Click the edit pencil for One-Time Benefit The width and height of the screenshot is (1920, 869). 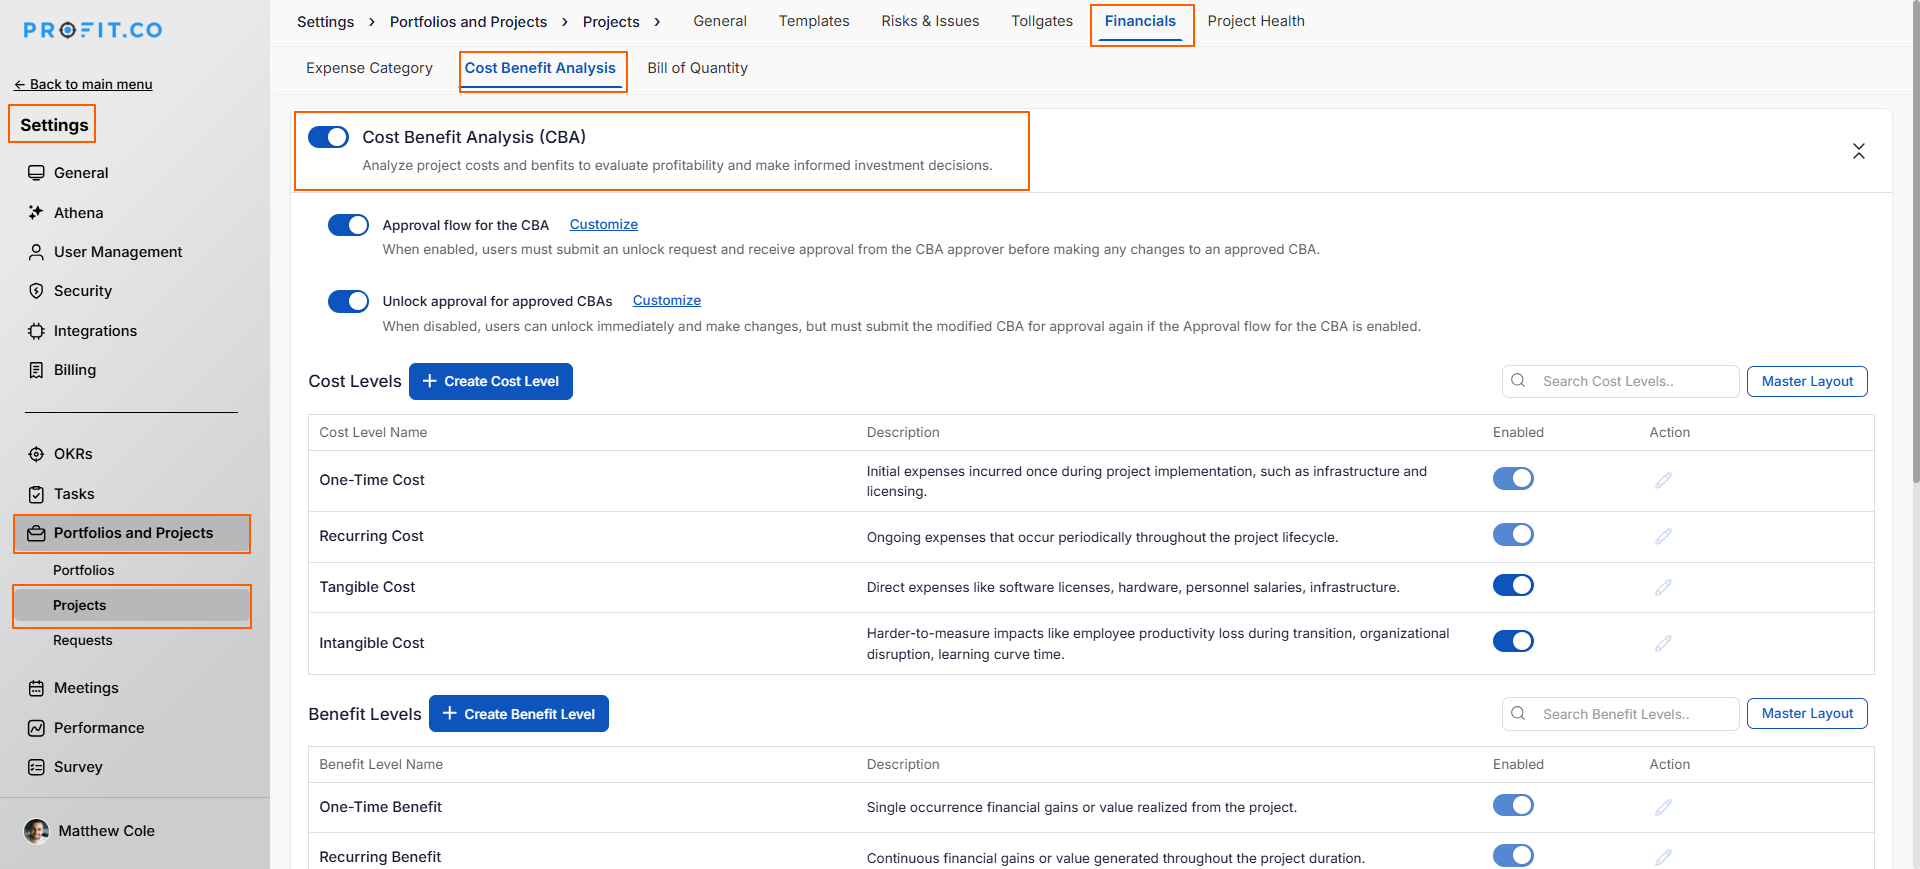(1662, 807)
